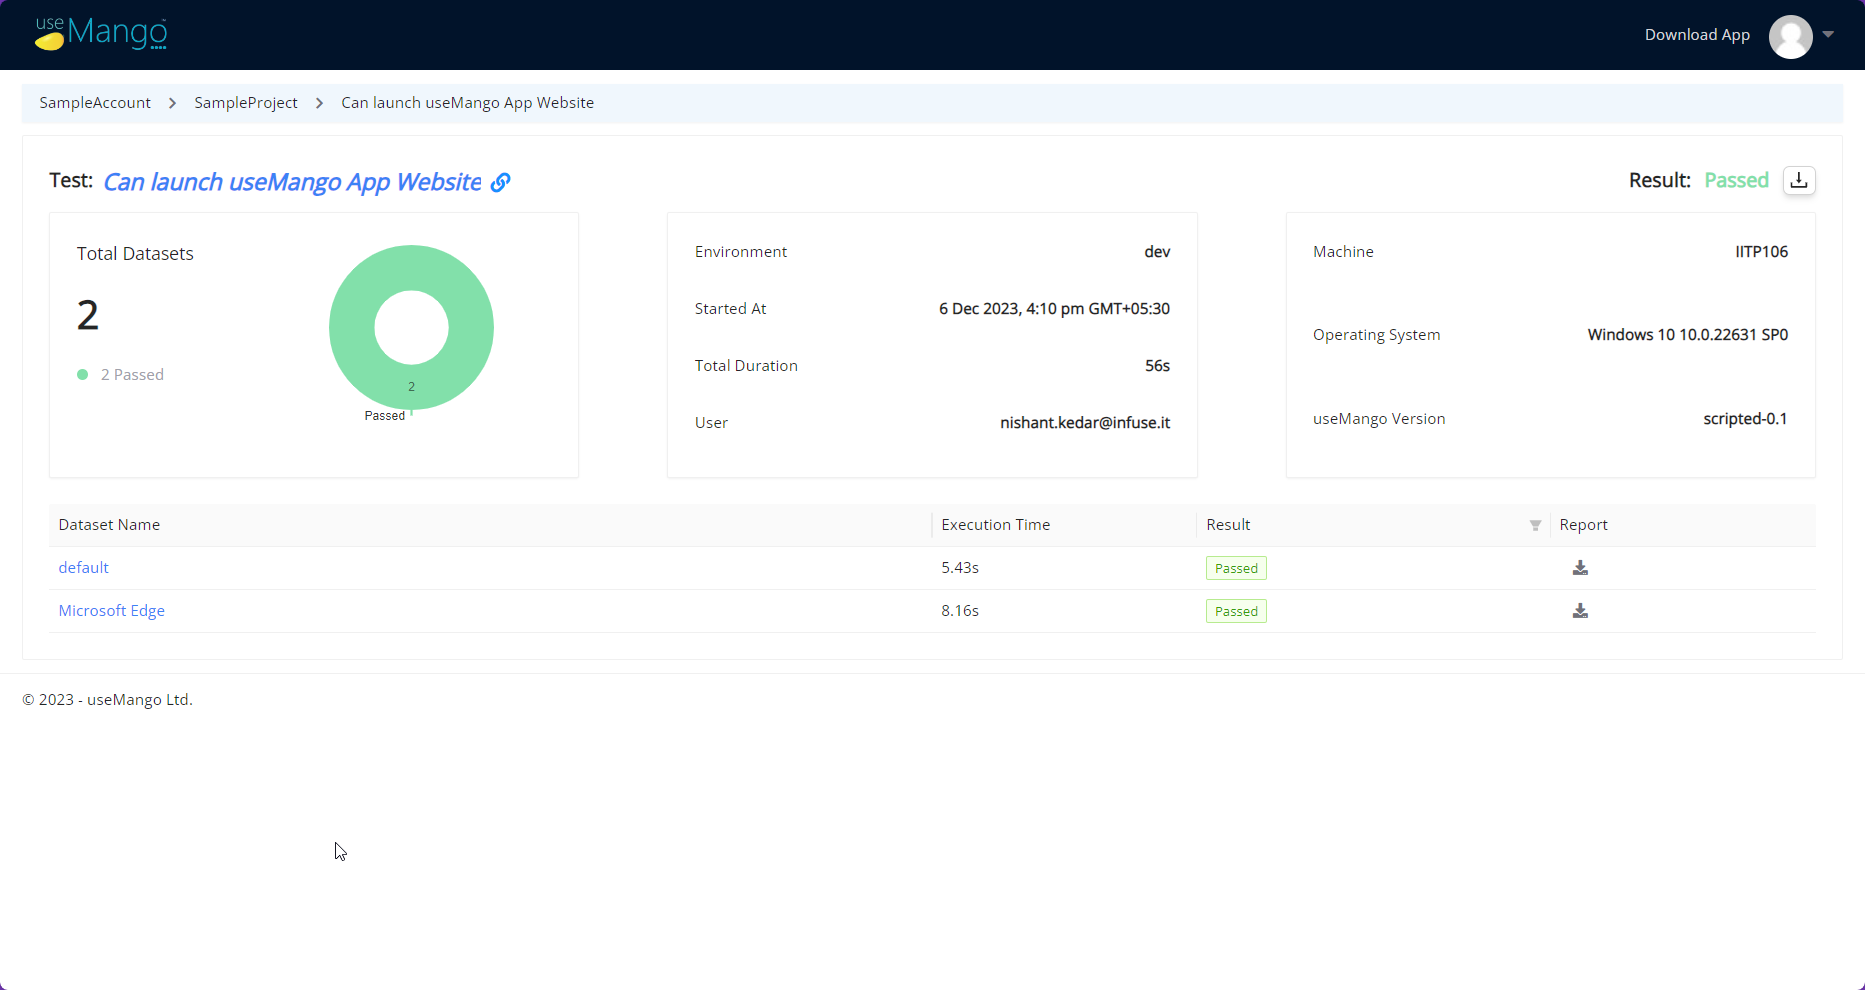Download the overall result report
Viewport: 1865px width, 990px height.
(1799, 180)
